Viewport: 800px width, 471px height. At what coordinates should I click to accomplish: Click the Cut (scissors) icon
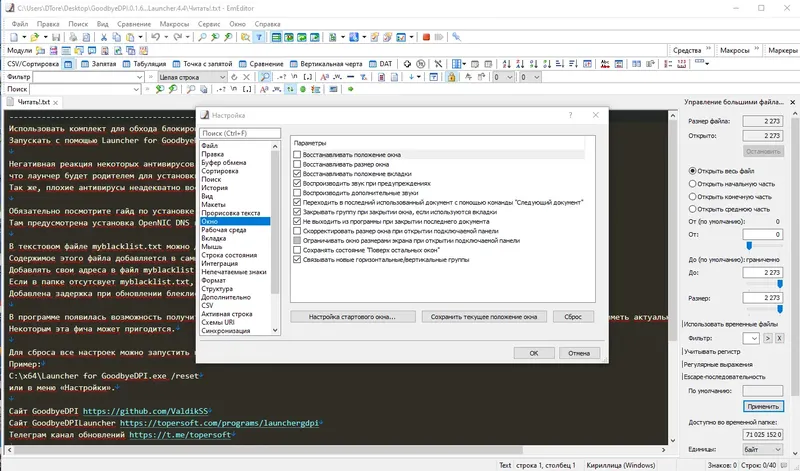pos(104,37)
